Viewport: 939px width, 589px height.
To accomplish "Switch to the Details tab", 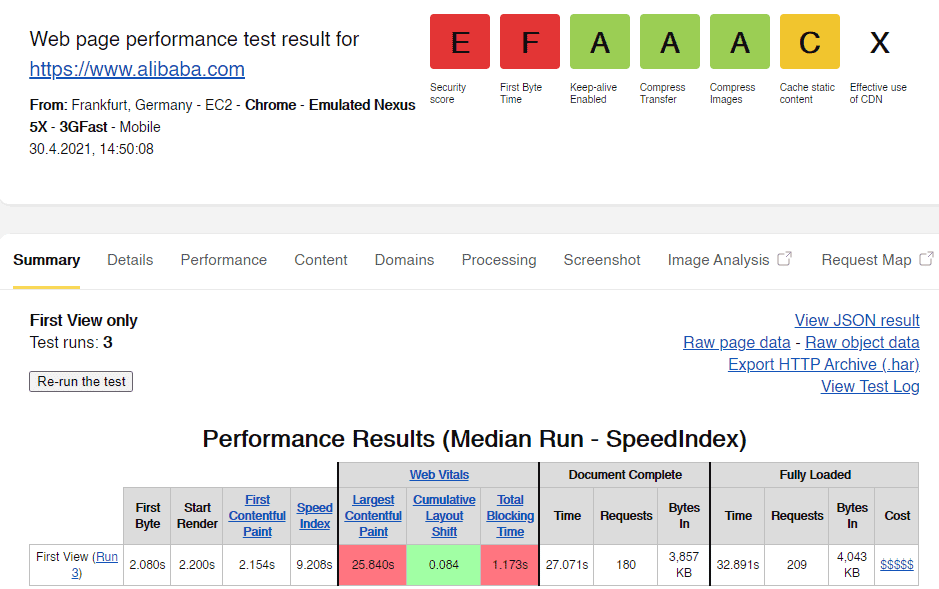I will (130, 260).
